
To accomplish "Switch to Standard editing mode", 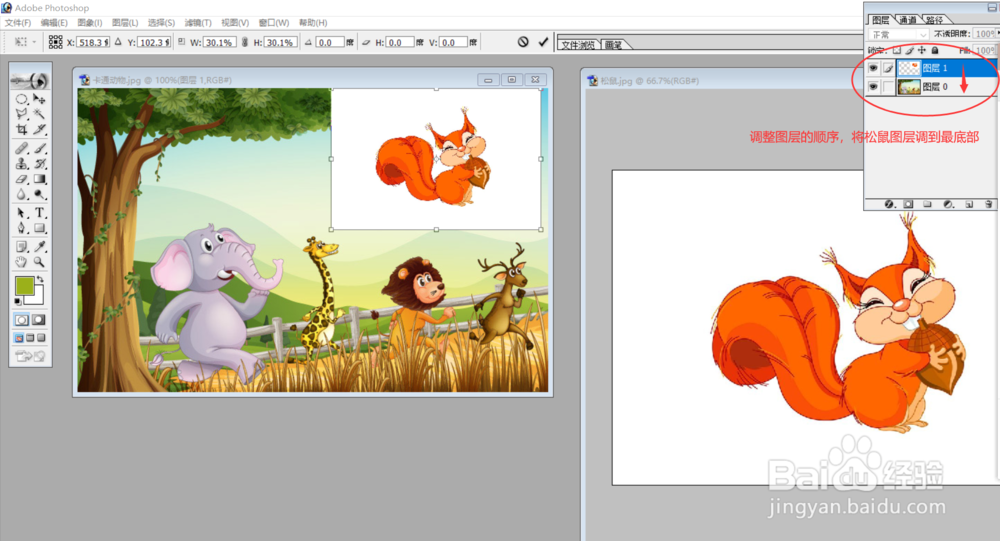I will (x=22, y=320).
